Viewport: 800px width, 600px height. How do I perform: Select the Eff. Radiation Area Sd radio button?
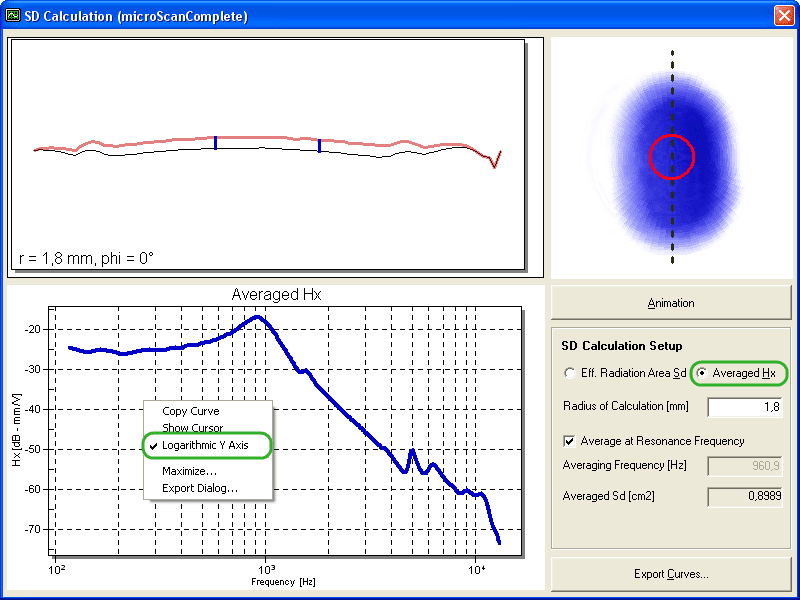(569, 373)
